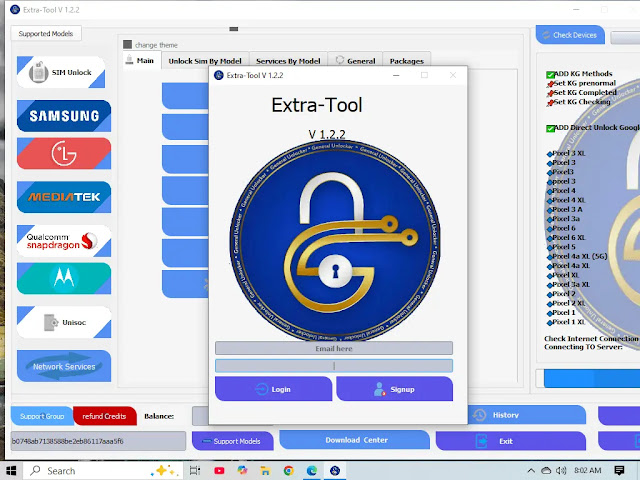Viewport: 640px width, 480px height.
Task: Click the Set KG Checking line
Action: coord(579,102)
